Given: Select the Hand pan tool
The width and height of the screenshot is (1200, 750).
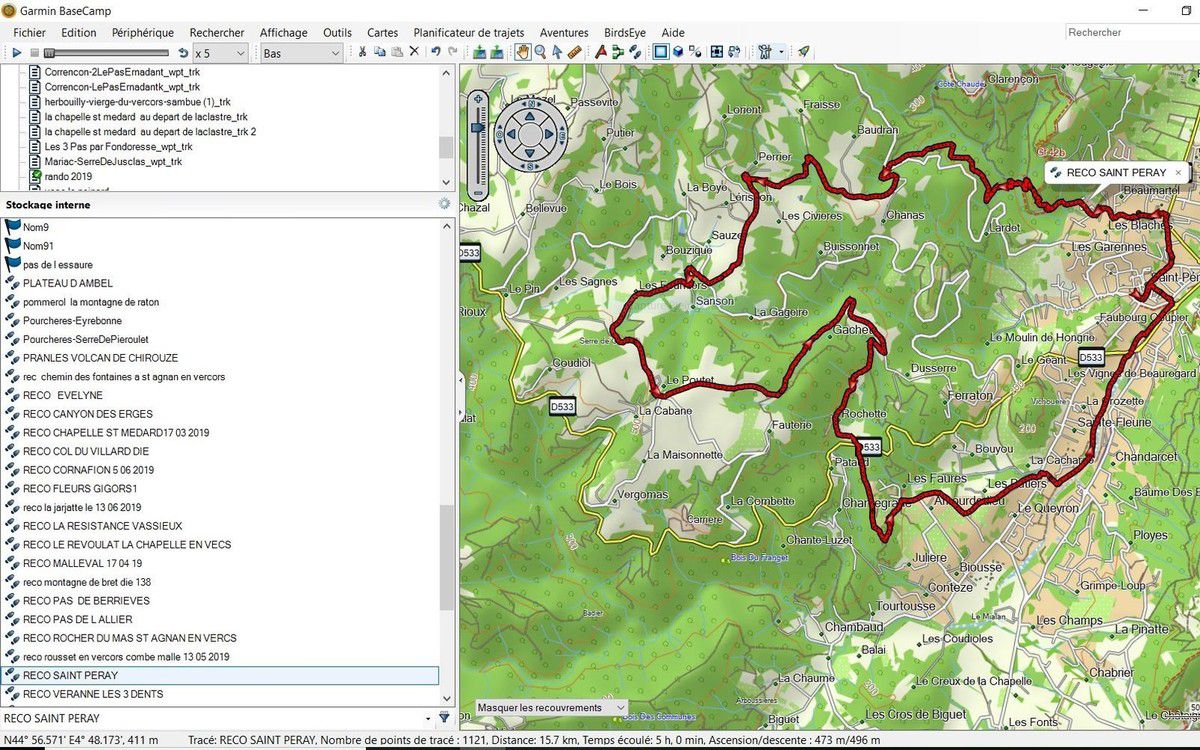Looking at the screenshot, I should (522, 52).
